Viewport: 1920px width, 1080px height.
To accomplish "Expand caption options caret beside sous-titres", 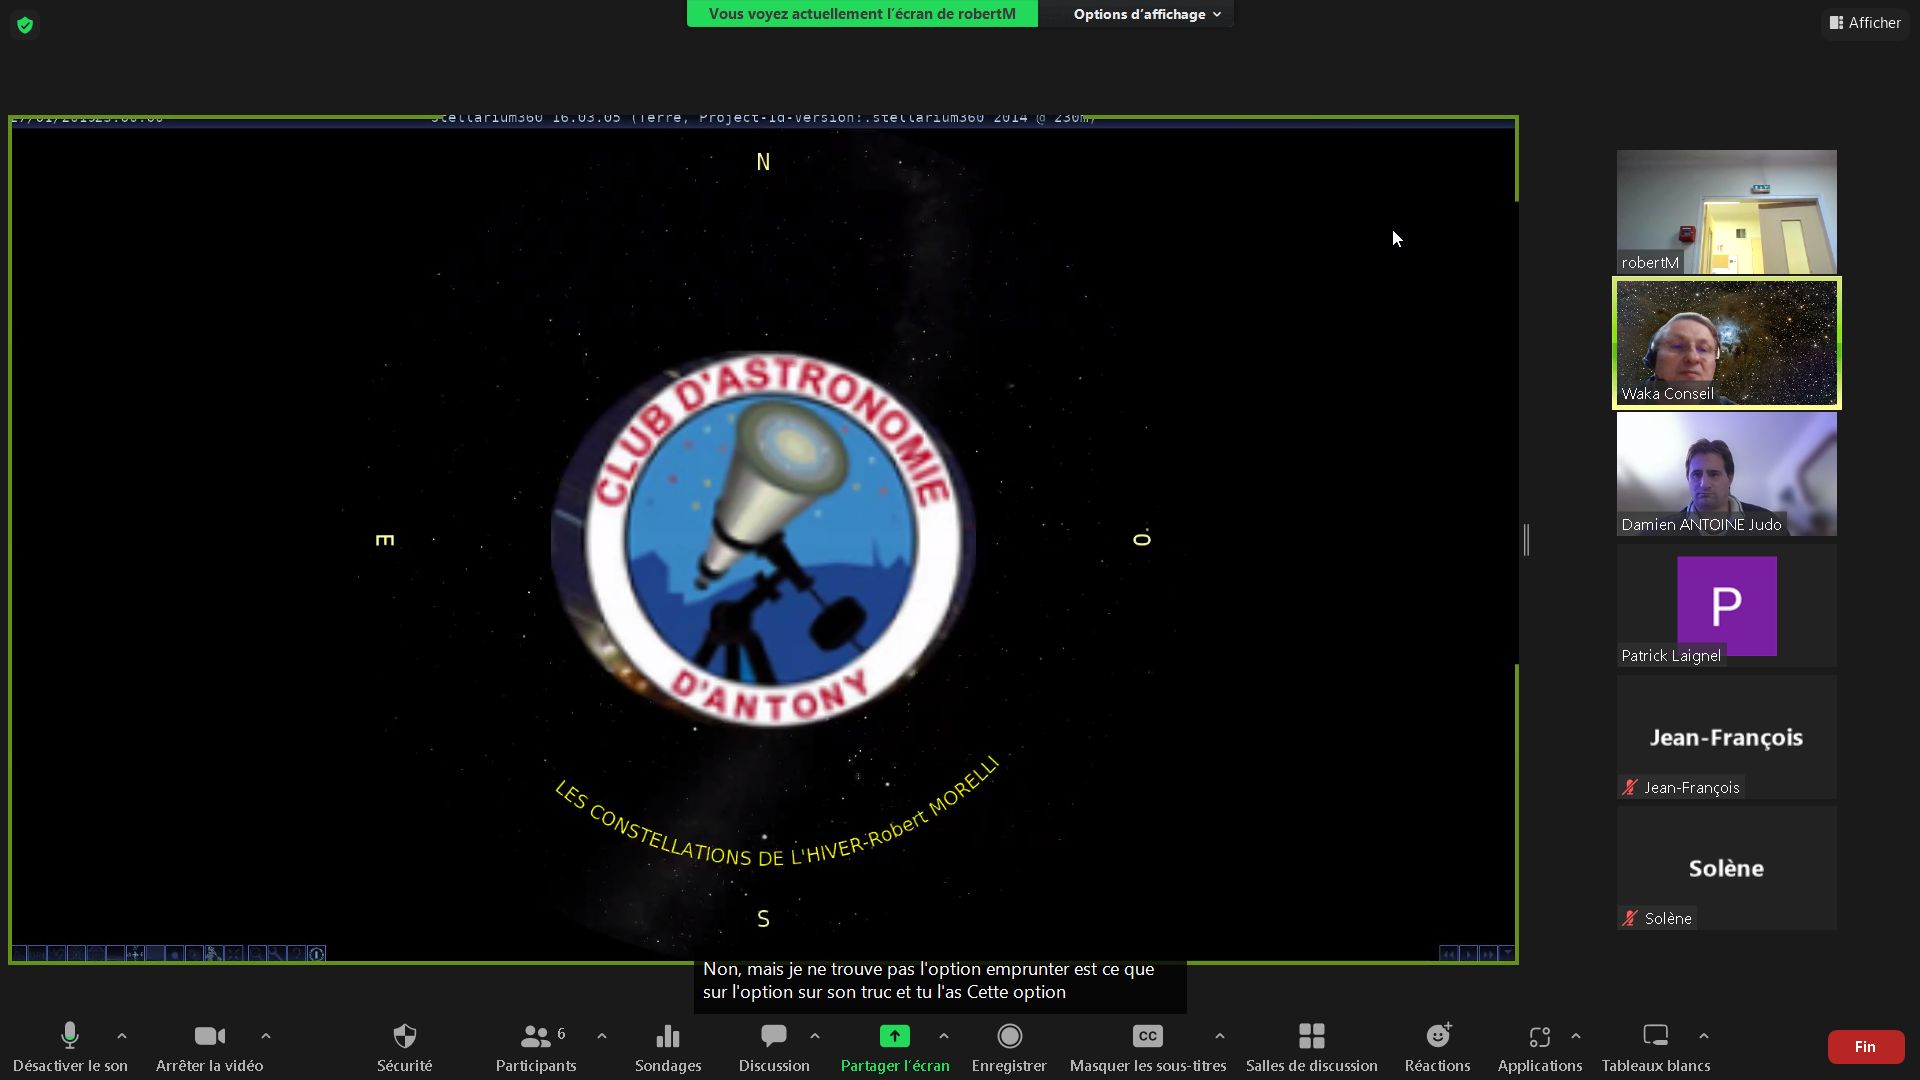I will click(1220, 1036).
